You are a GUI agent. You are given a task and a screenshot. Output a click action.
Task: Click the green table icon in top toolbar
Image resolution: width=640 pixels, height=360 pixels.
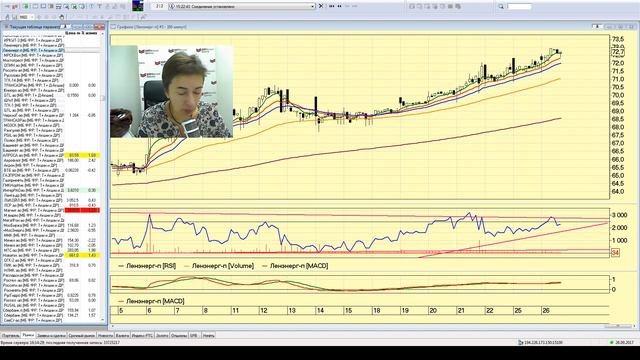point(26,7)
